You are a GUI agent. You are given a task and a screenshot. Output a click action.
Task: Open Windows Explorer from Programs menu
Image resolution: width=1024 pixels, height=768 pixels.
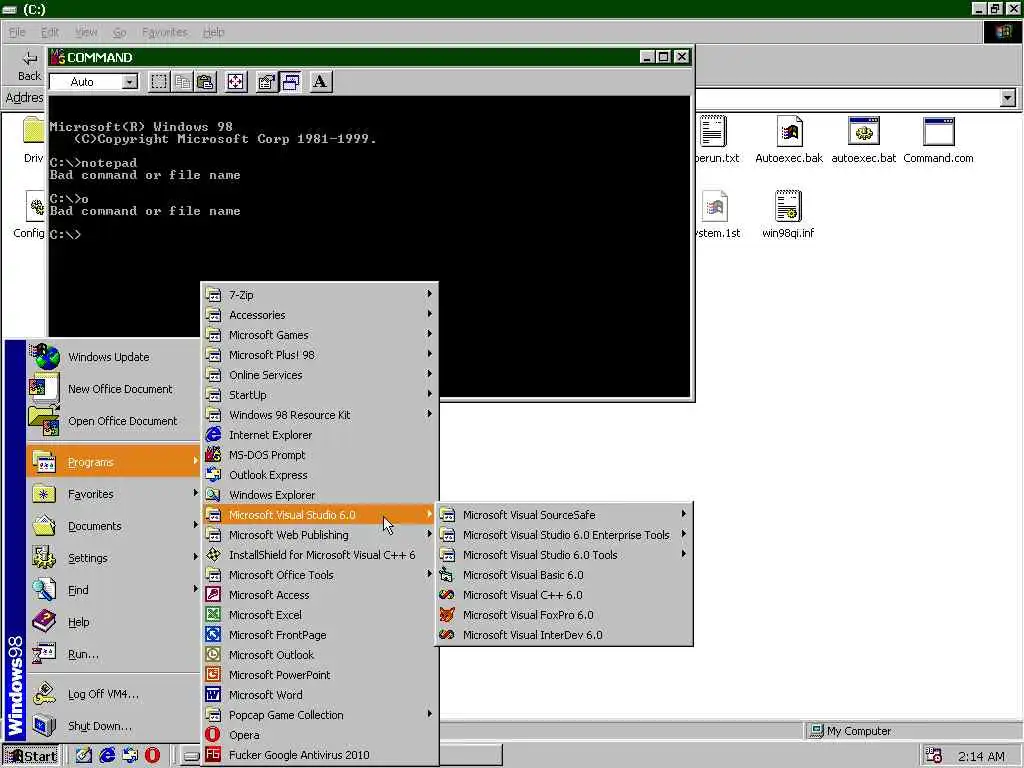point(319,495)
